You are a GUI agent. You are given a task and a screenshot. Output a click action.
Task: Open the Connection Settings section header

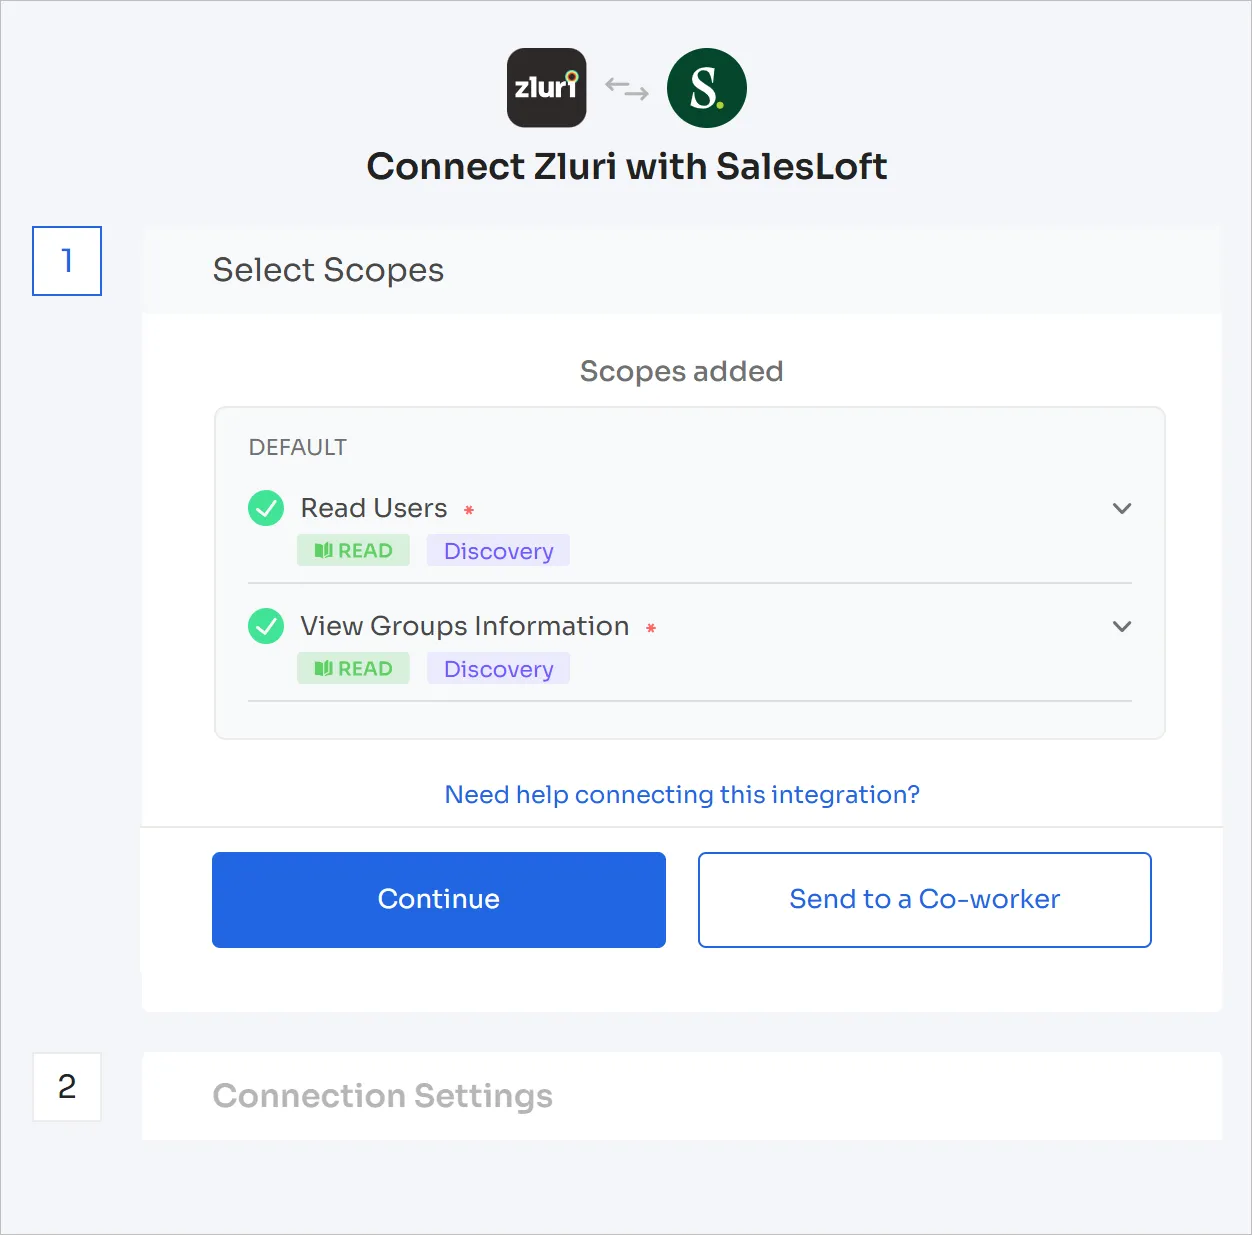[682, 1096]
